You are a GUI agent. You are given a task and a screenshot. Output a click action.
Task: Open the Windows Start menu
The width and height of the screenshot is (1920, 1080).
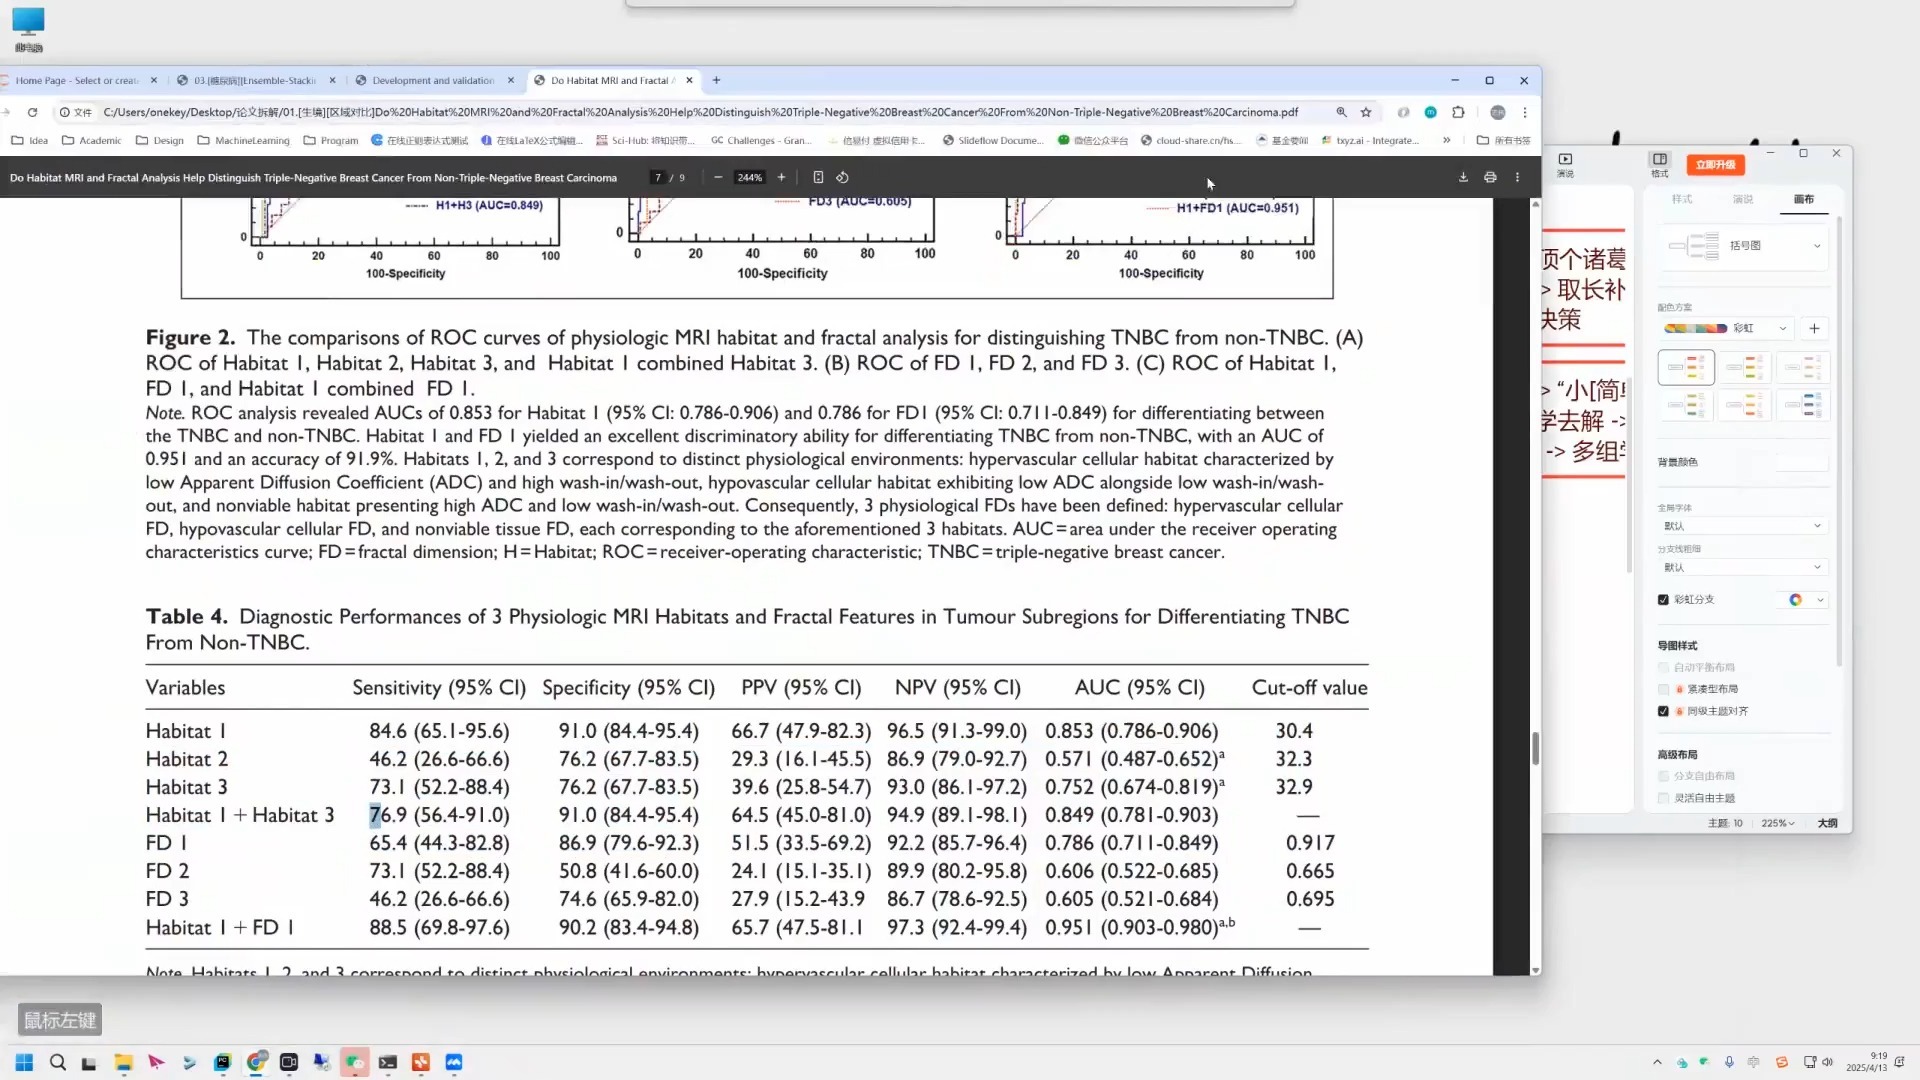24,1062
